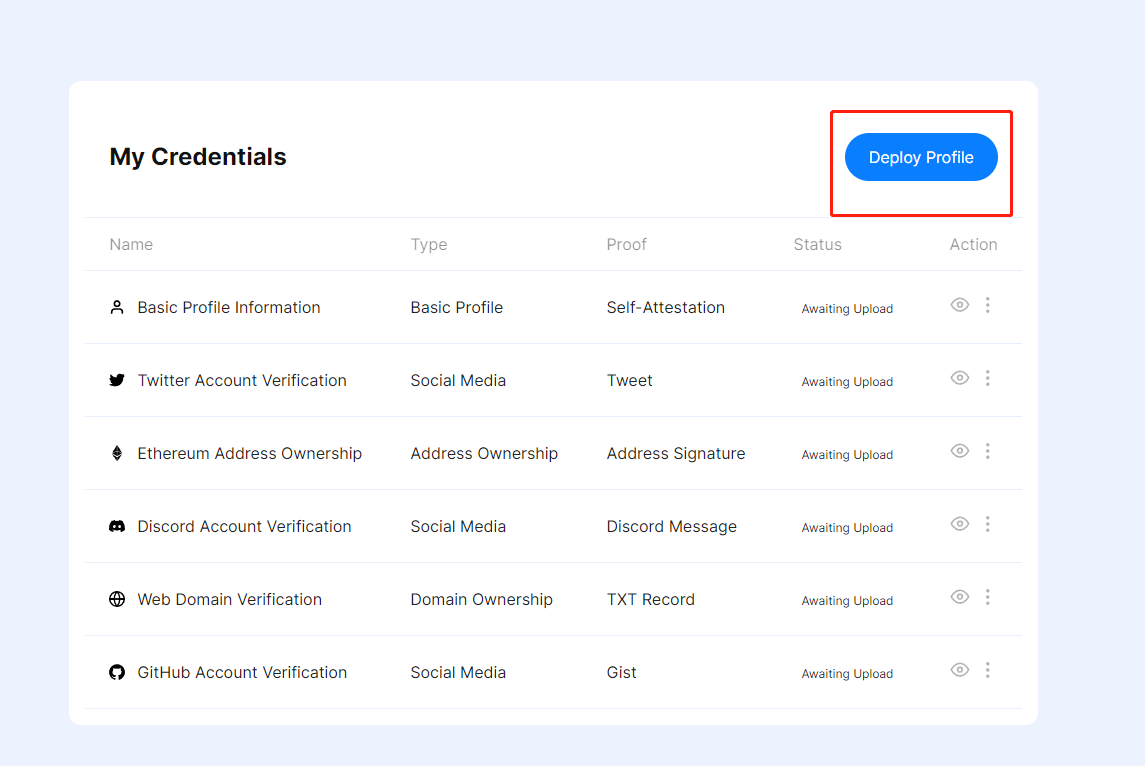The width and height of the screenshot is (1145, 766).
Task: Click Awaiting Upload status for Twitter row
Action: [847, 382]
